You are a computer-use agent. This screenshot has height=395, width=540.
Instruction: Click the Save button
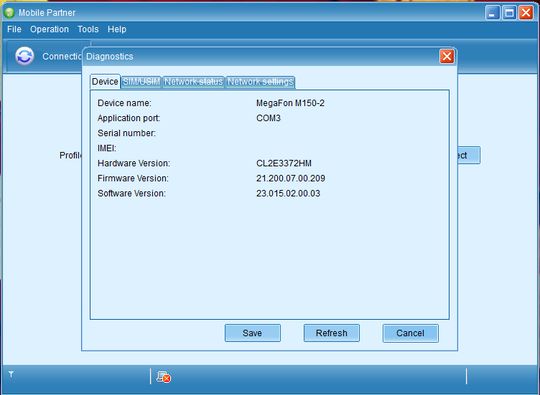[252, 333]
